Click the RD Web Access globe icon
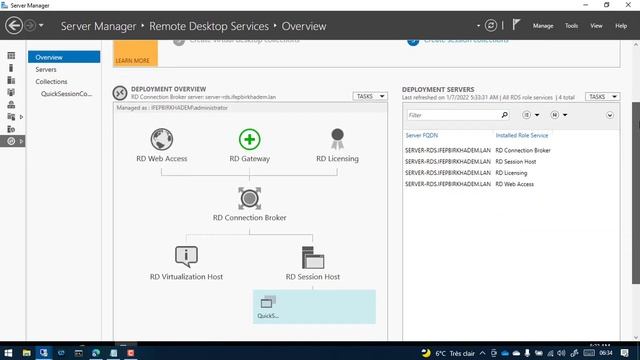Screen dimensions: 640x360 162,139
